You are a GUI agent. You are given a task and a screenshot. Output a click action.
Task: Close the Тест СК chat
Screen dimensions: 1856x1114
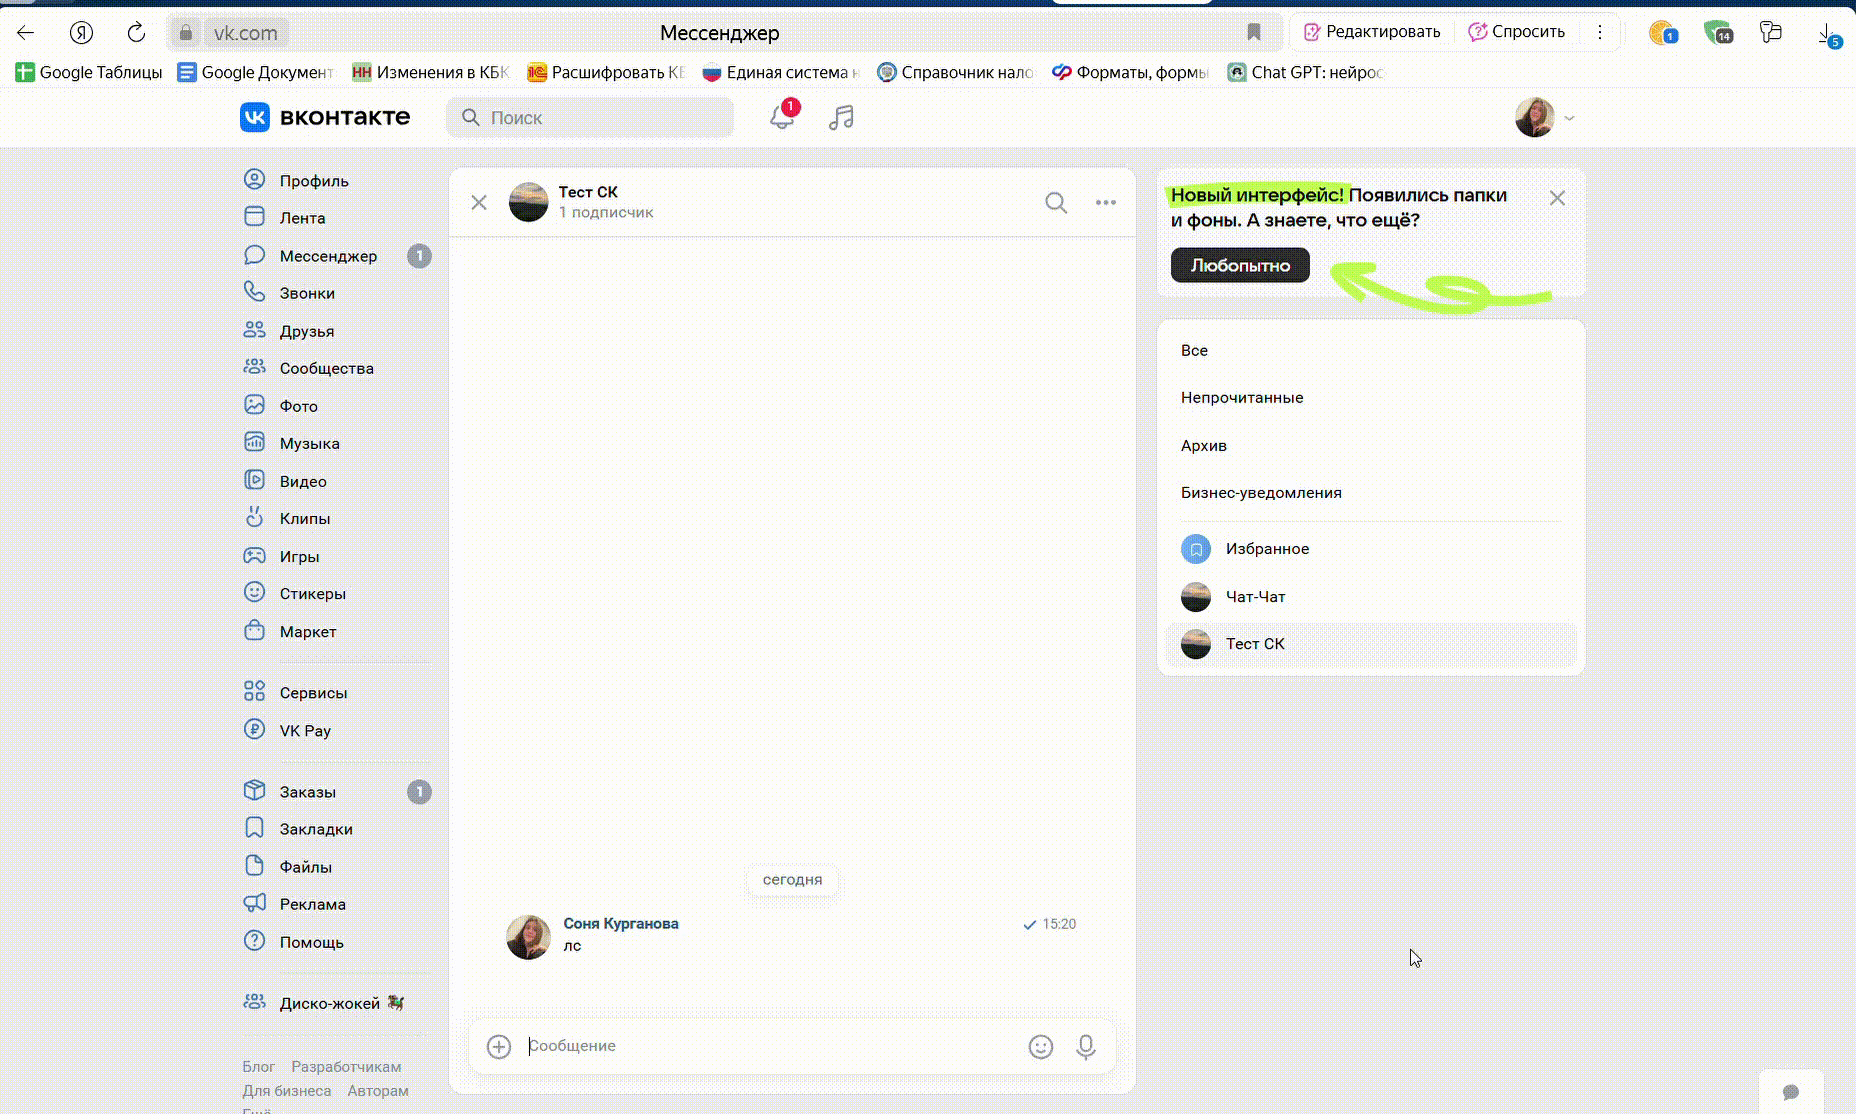point(479,203)
